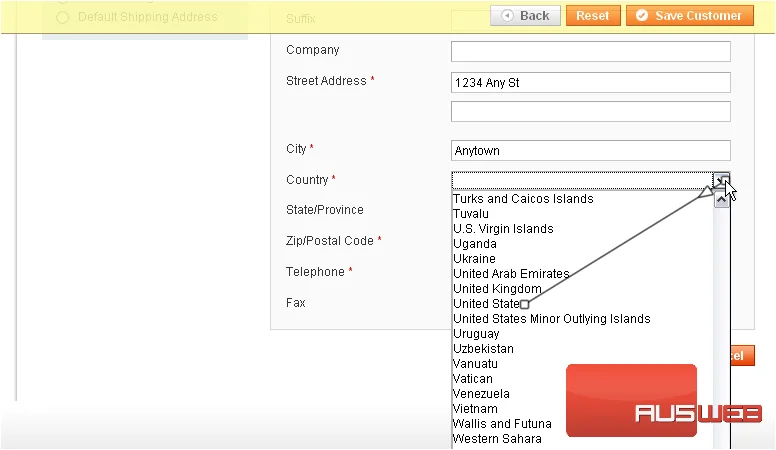The width and height of the screenshot is (776, 450).
Task: Open the Country dropdown box
Action: click(590, 180)
